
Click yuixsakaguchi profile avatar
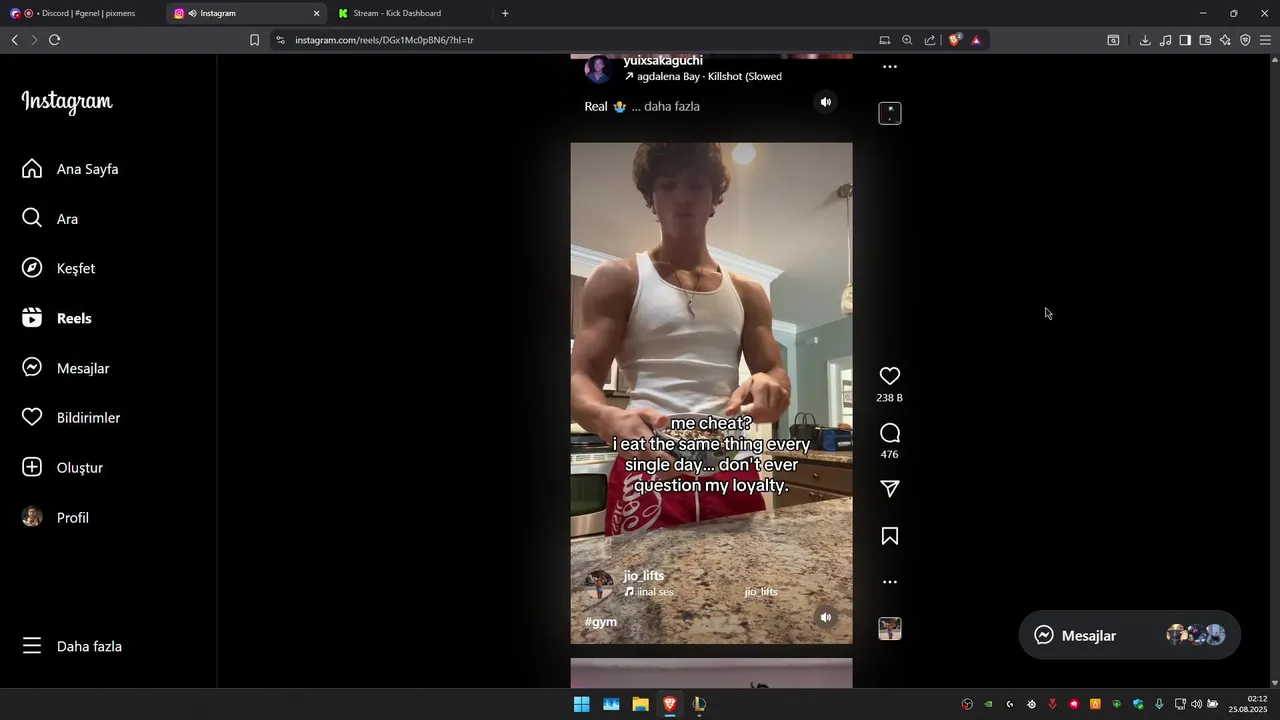tap(599, 69)
